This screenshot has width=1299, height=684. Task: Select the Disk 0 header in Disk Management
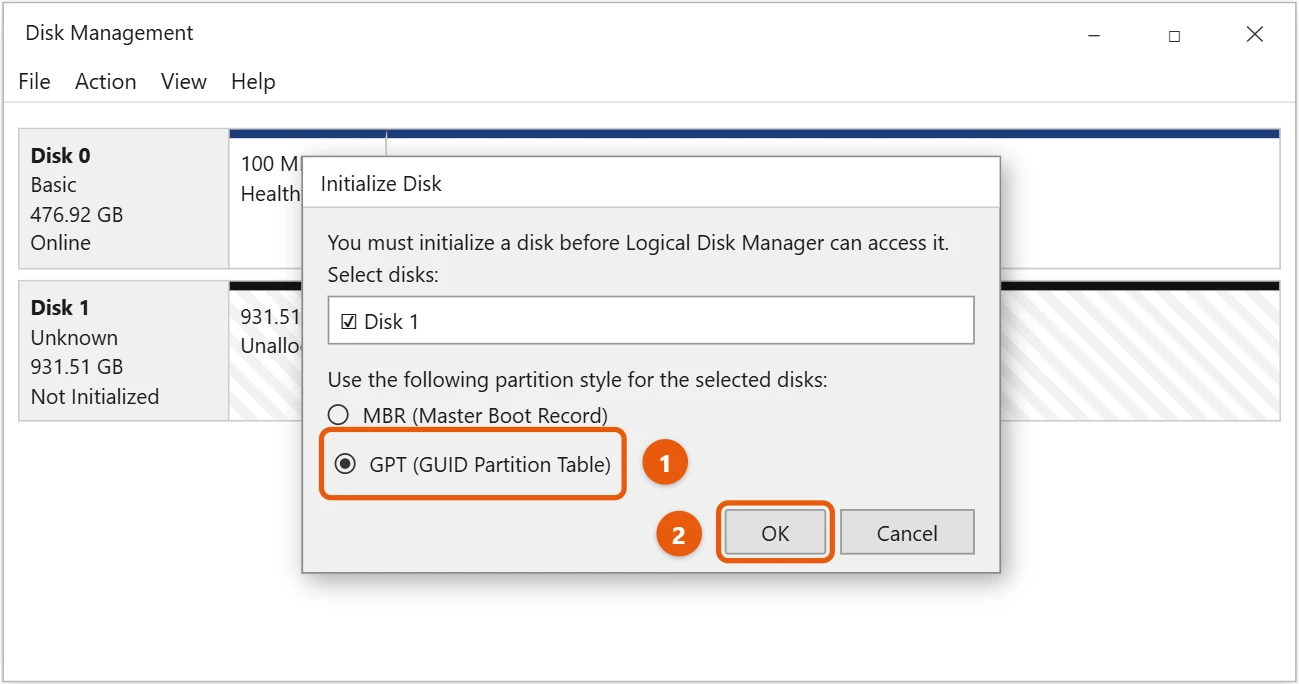point(124,198)
